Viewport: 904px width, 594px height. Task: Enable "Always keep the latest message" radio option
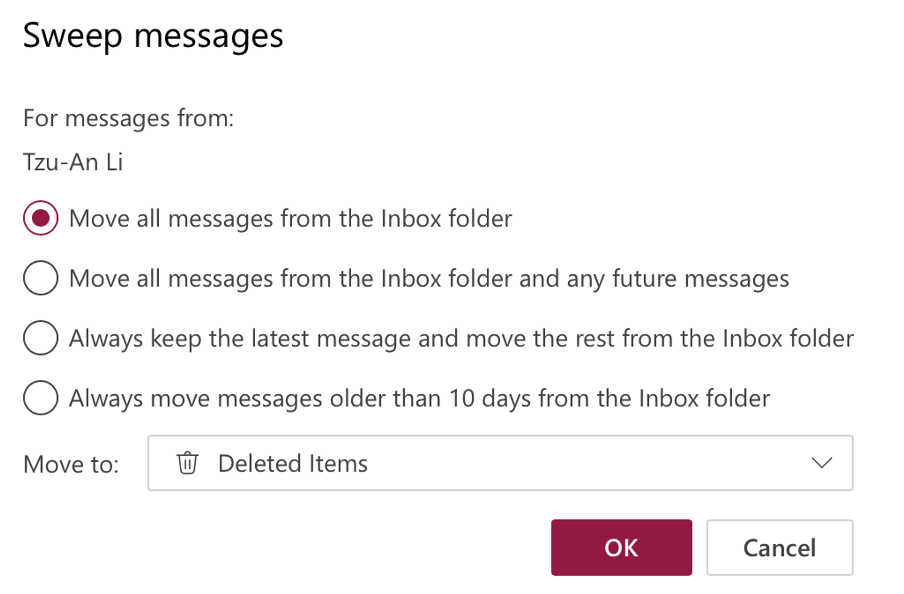40,338
